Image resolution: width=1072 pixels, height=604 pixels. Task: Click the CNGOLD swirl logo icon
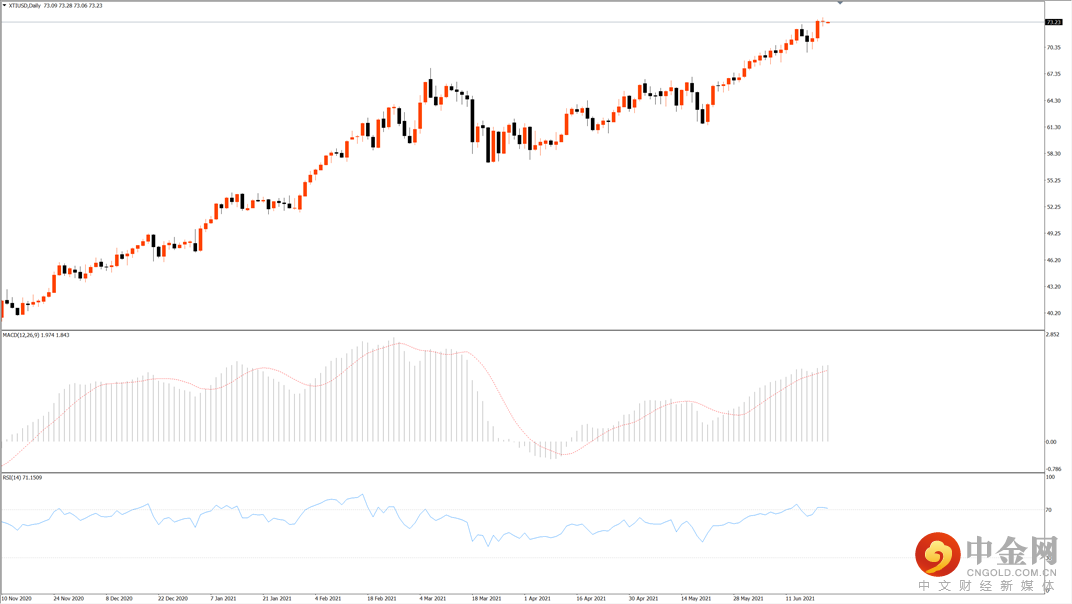[938, 555]
